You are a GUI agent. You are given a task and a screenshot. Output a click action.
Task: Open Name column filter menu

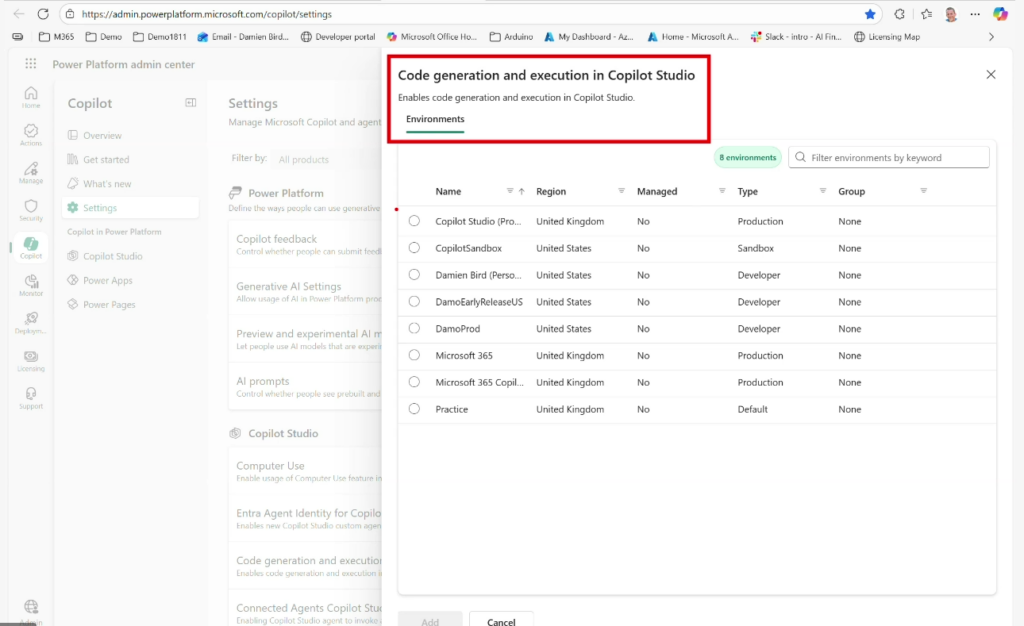[510, 191]
